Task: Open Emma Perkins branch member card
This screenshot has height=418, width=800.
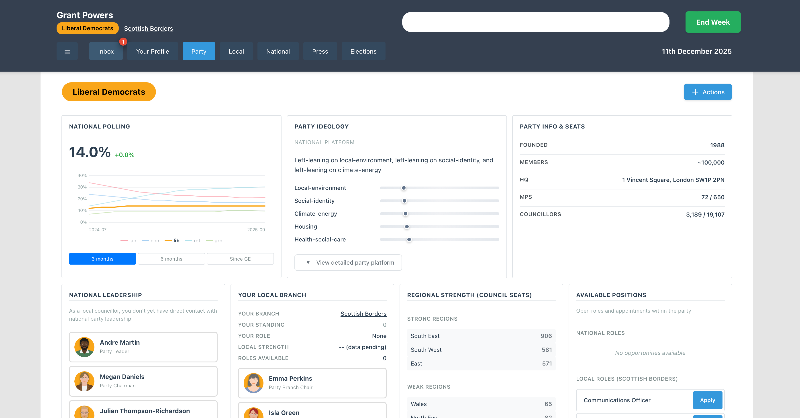Action: tap(312, 383)
